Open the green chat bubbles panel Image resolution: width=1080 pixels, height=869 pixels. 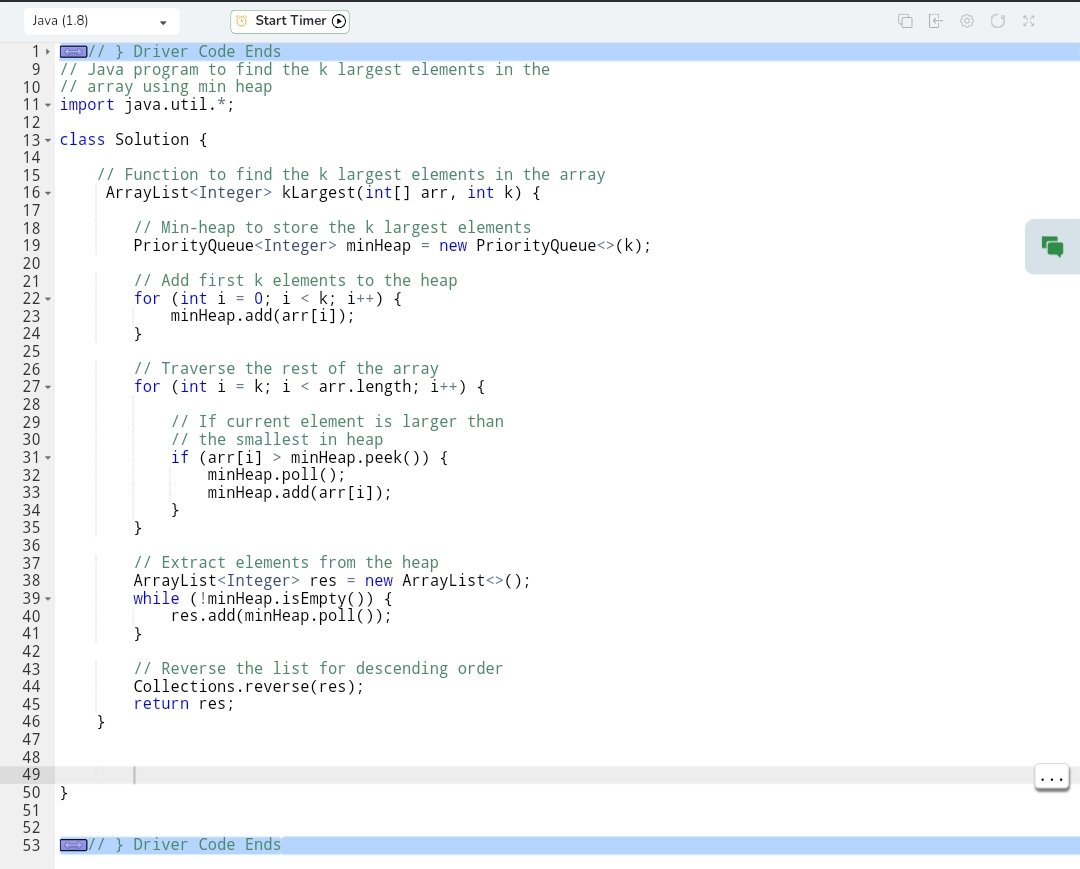click(x=1052, y=247)
